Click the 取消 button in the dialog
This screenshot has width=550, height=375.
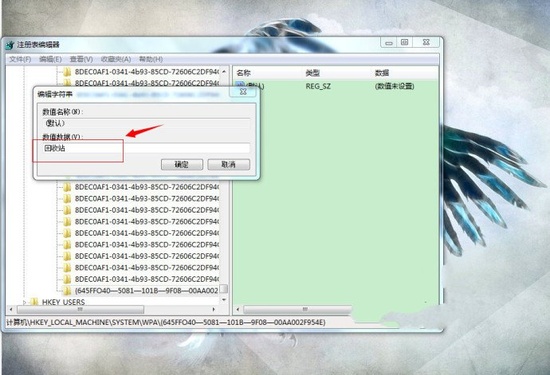pyautogui.click(x=228, y=165)
